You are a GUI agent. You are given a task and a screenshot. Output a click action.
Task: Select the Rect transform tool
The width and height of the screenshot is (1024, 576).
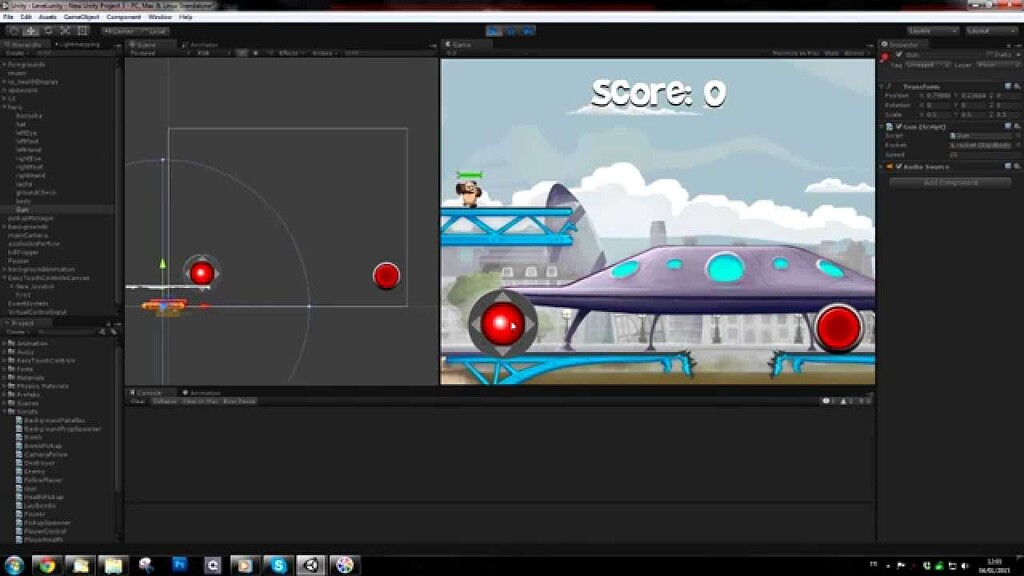tap(84, 31)
